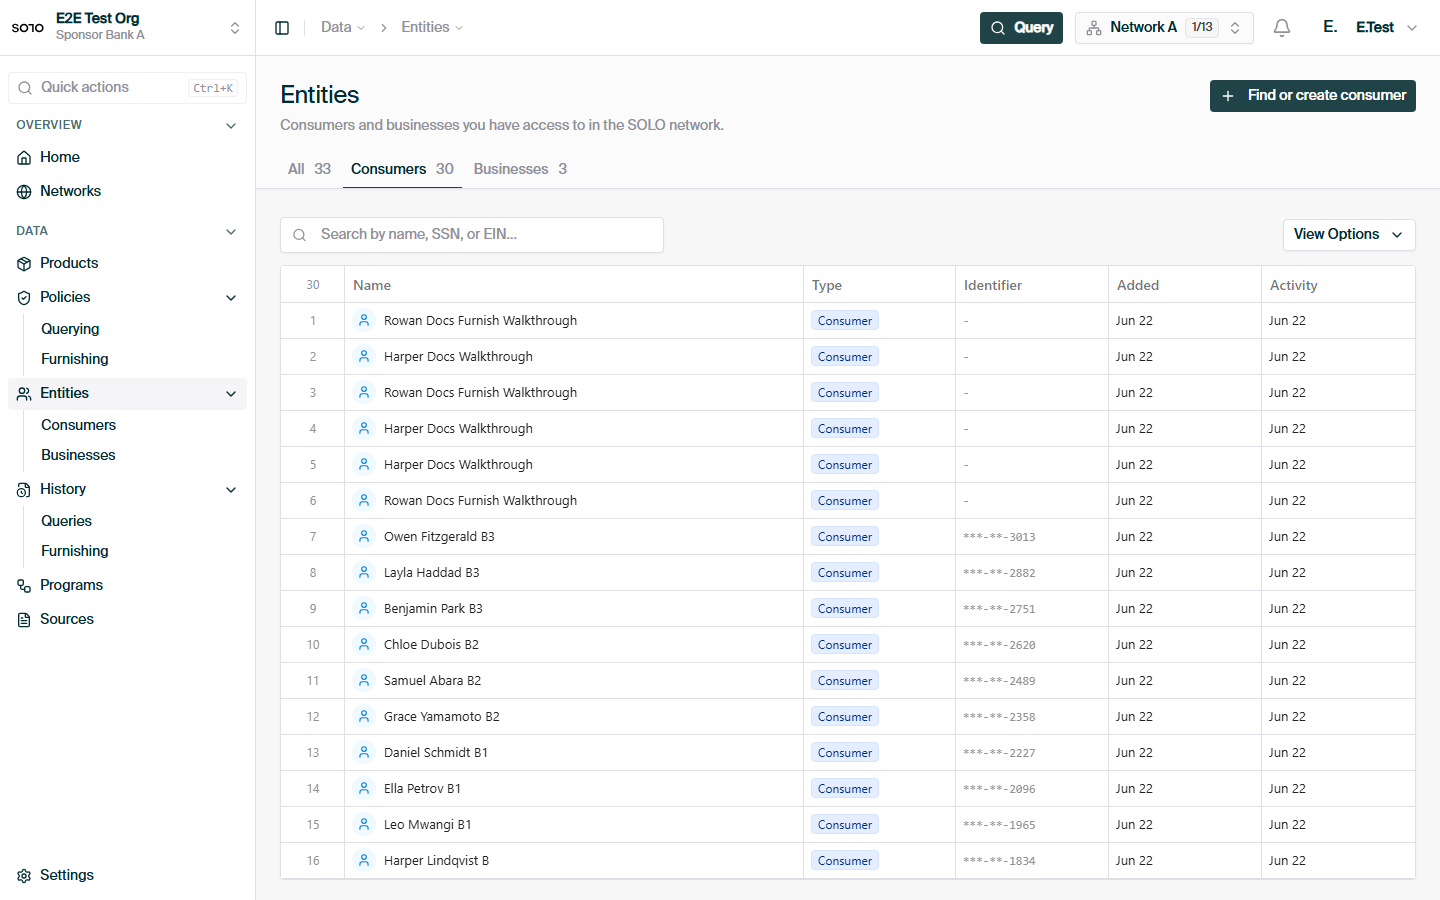The width and height of the screenshot is (1440, 900).
Task: Click the Products box icon
Action: [24, 264]
